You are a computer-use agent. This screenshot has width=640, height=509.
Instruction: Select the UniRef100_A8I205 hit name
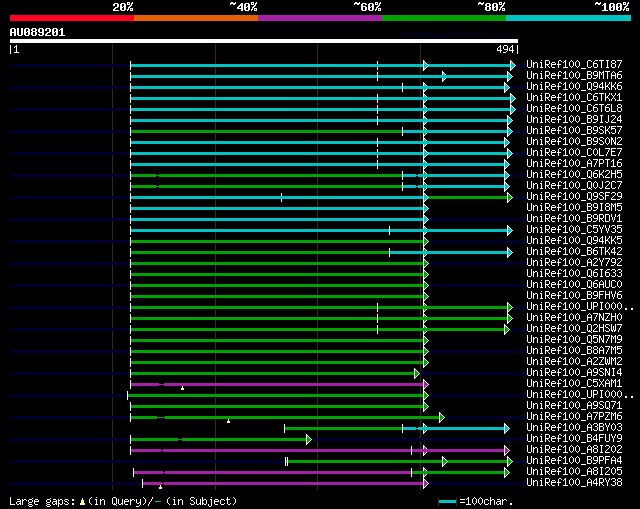574,472
